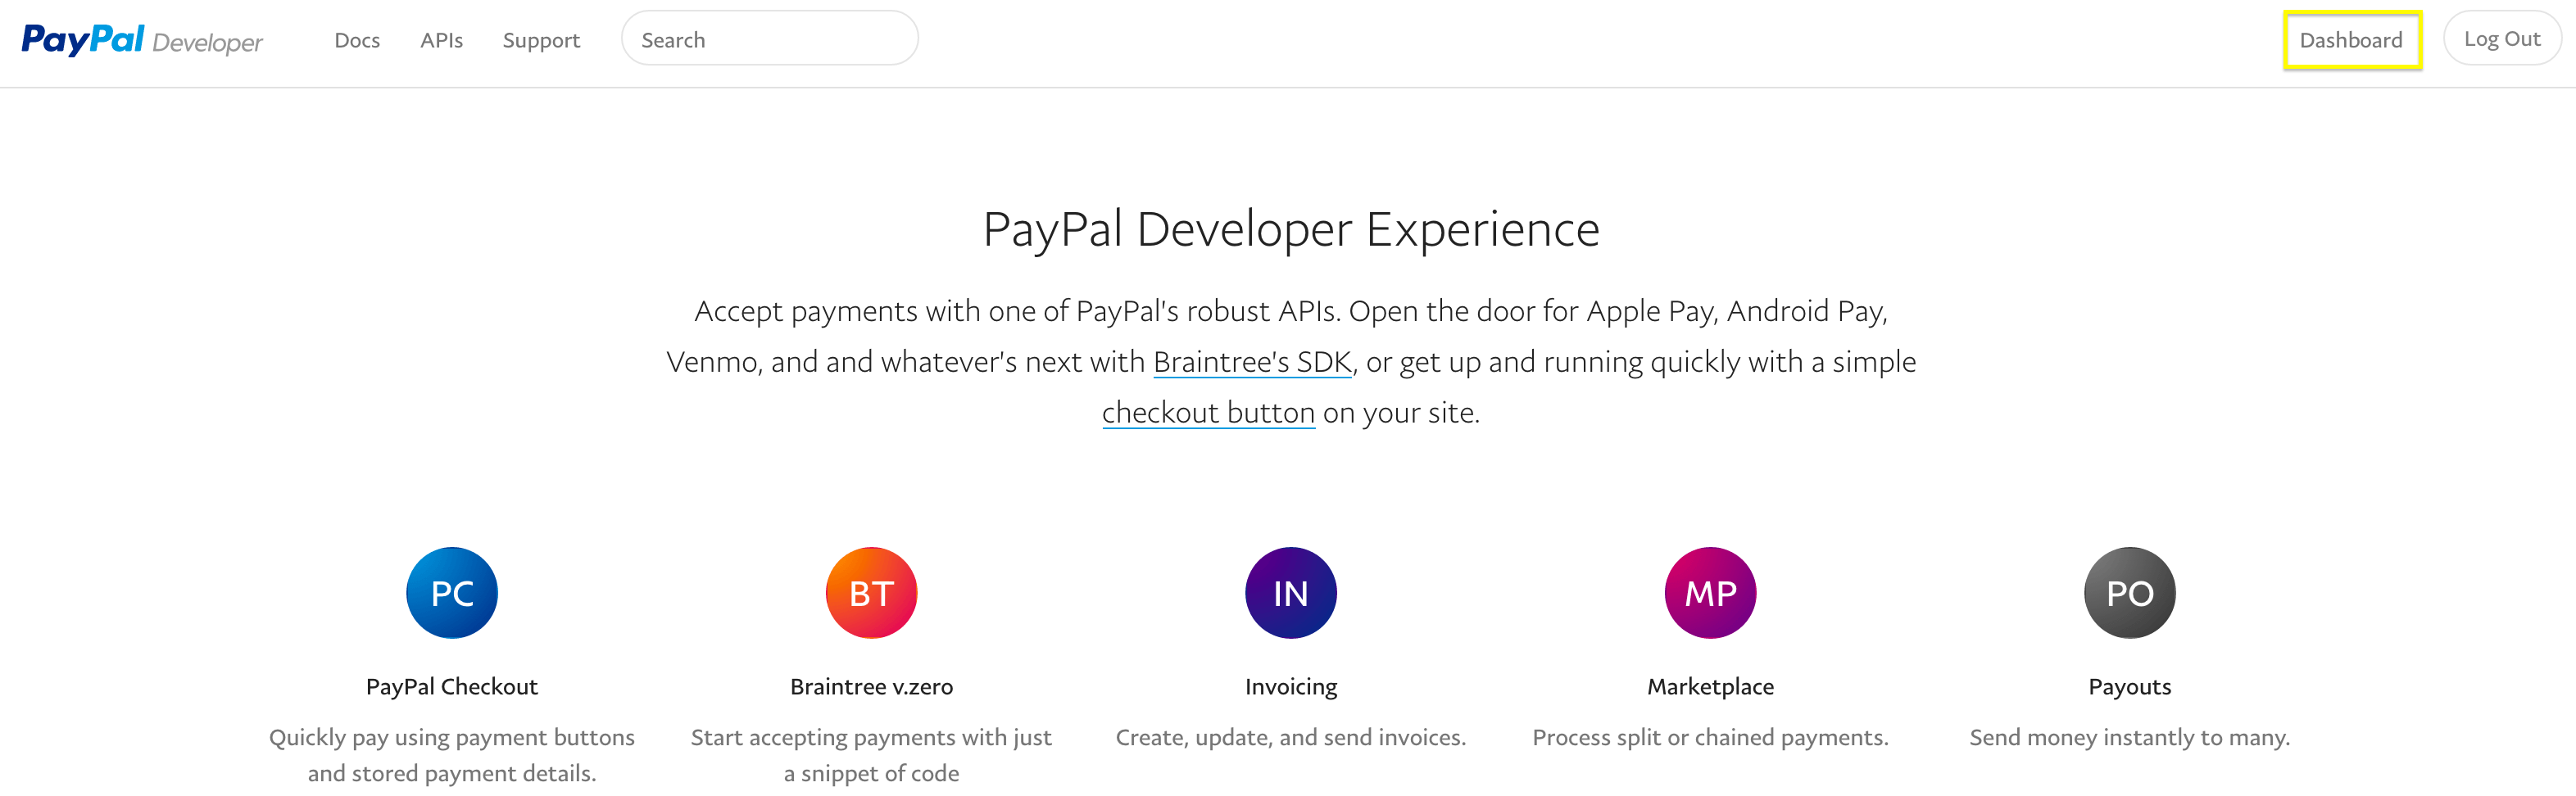Open the Marketplace product heading

click(x=1710, y=687)
